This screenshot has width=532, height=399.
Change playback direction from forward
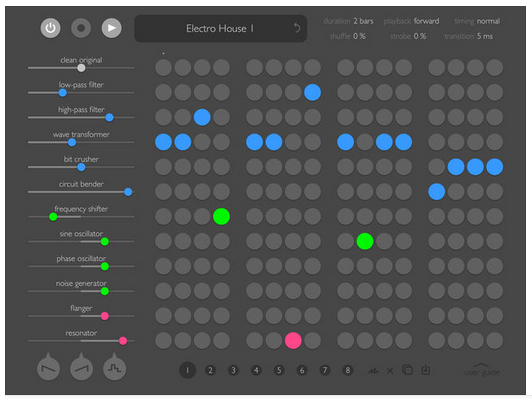(x=426, y=21)
